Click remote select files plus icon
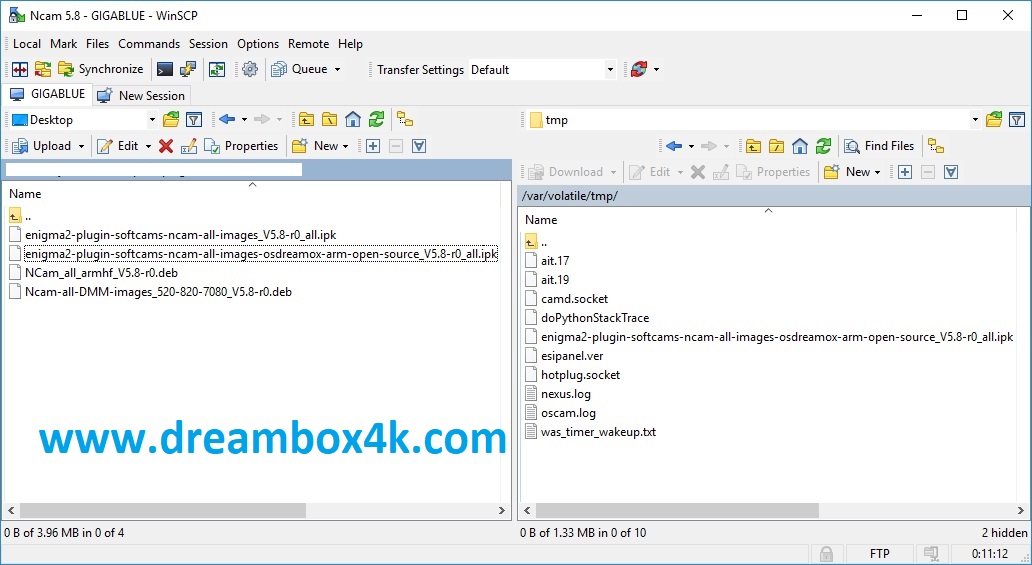This screenshot has width=1032, height=565. 905,173
